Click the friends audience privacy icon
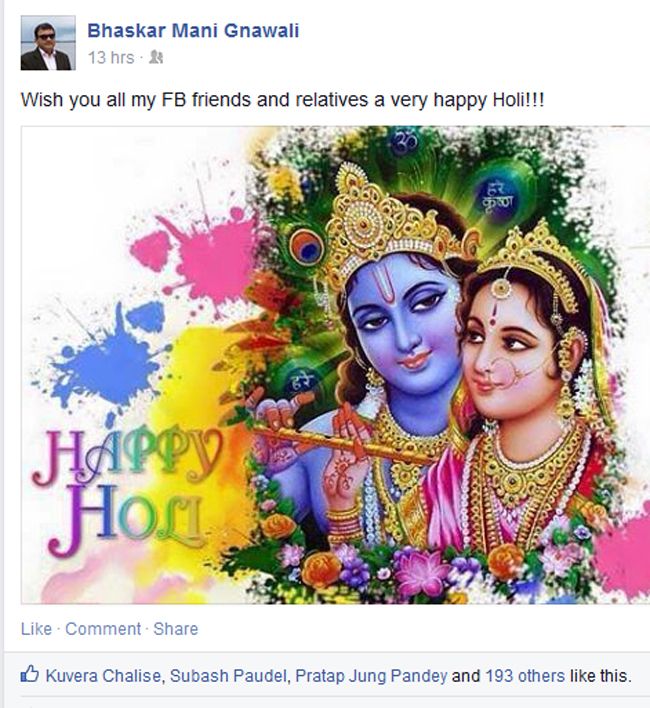The width and height of the screenshot is (650, 708). click(x=156, y=57)
